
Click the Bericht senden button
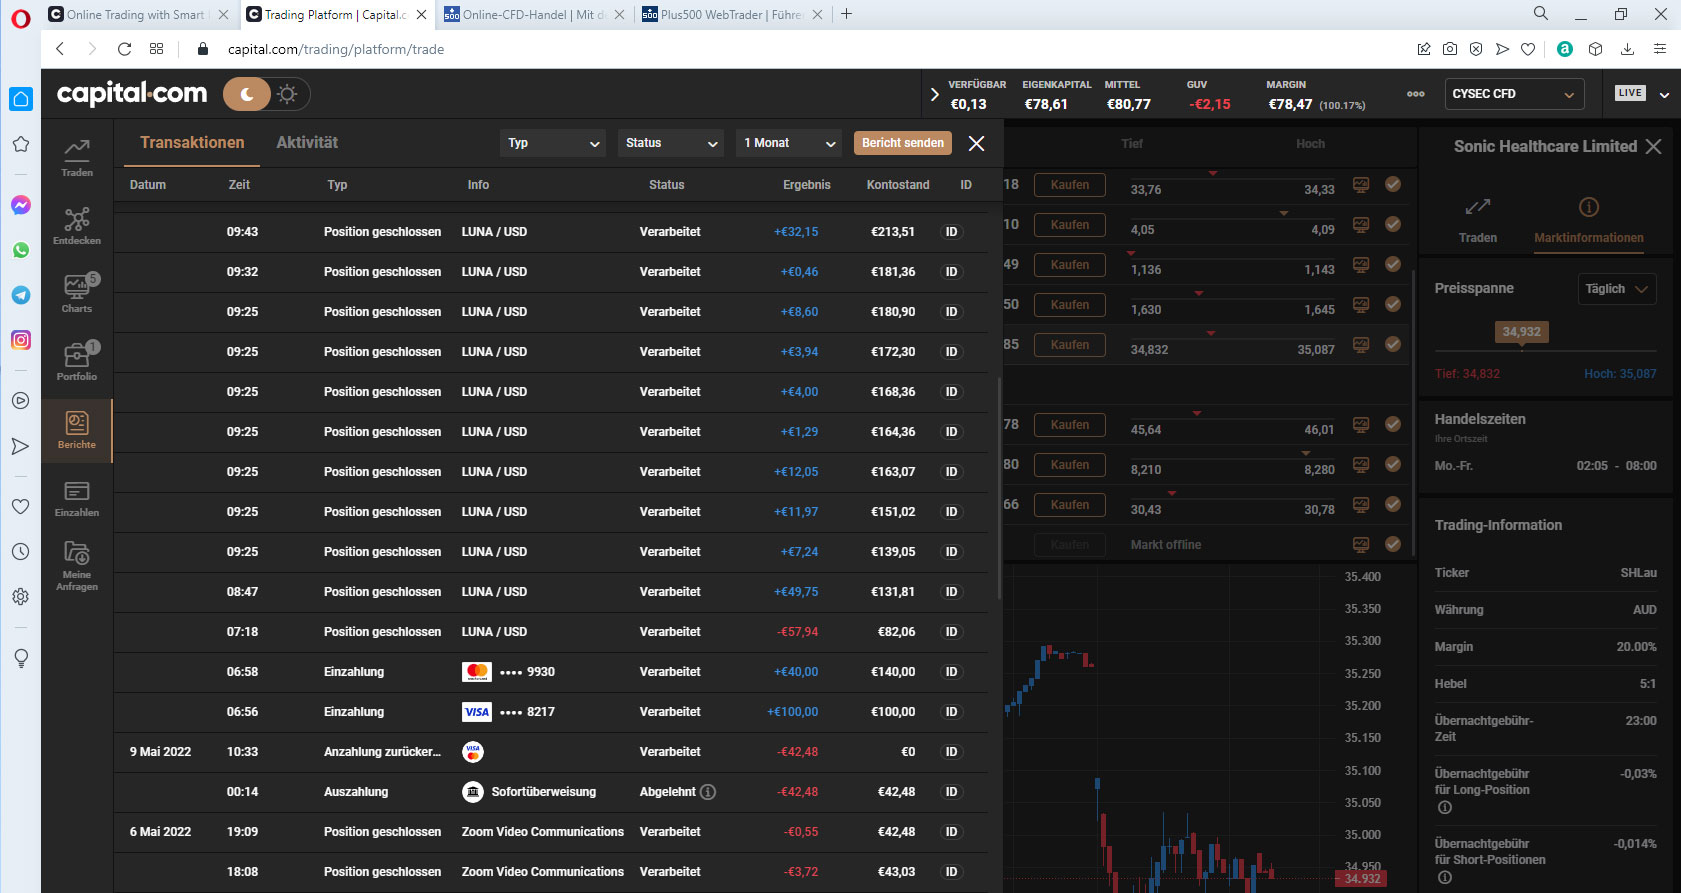[902, 143]
